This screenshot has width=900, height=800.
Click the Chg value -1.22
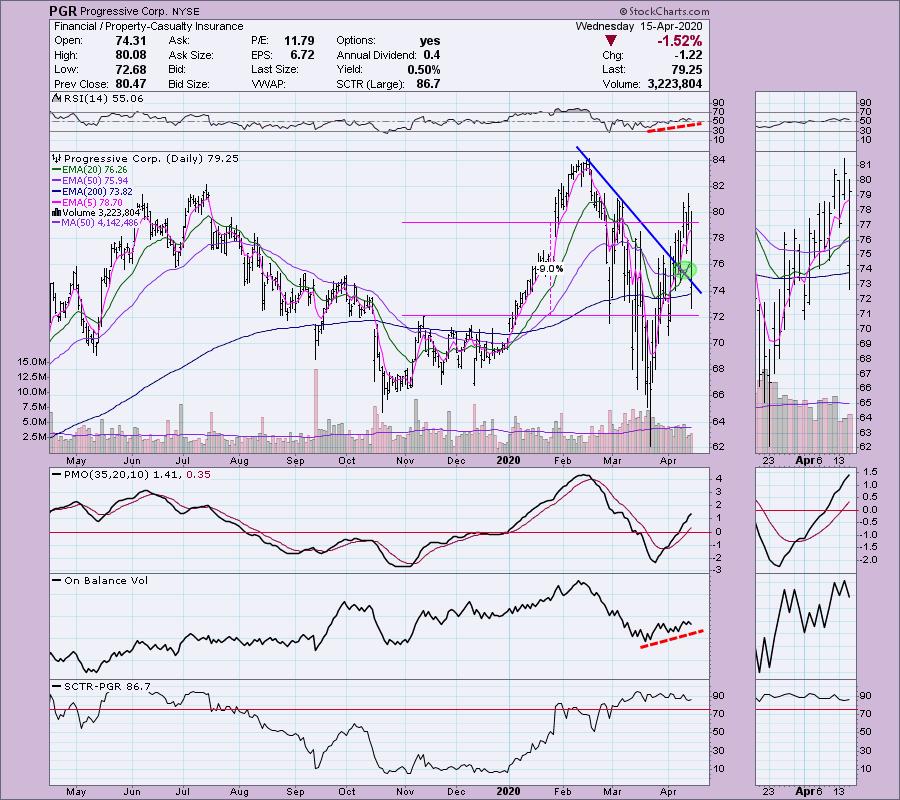(688, 55)
